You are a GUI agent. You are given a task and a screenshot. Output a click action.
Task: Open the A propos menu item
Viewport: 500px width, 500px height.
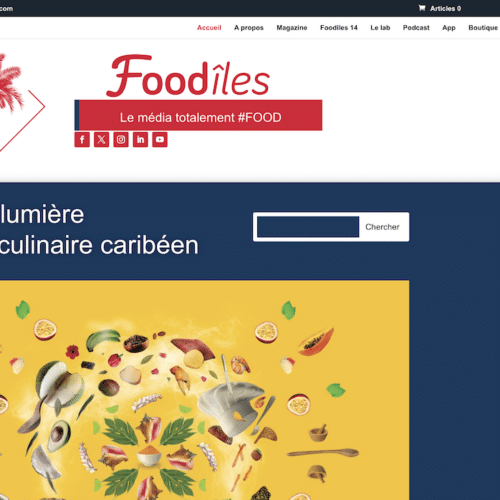point(249,28)
